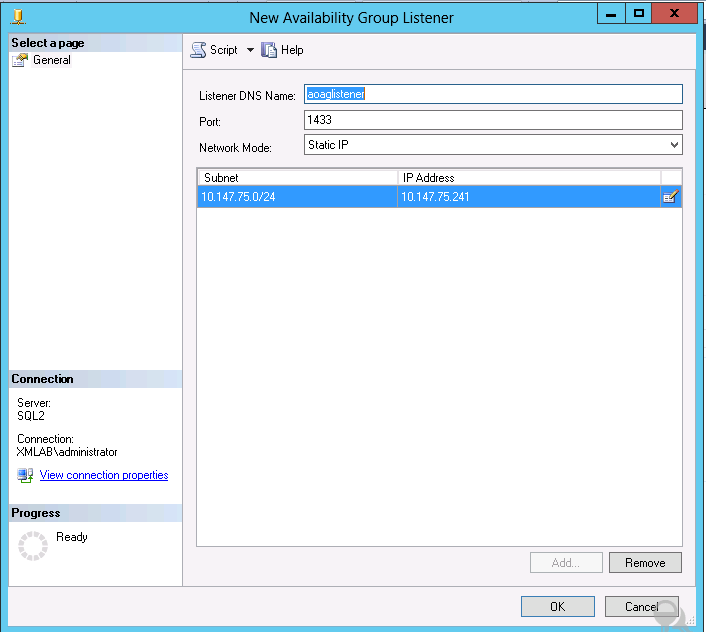706x632 pixels.
Task: Click the Listener DNS Name field
Action: [492, 94]
